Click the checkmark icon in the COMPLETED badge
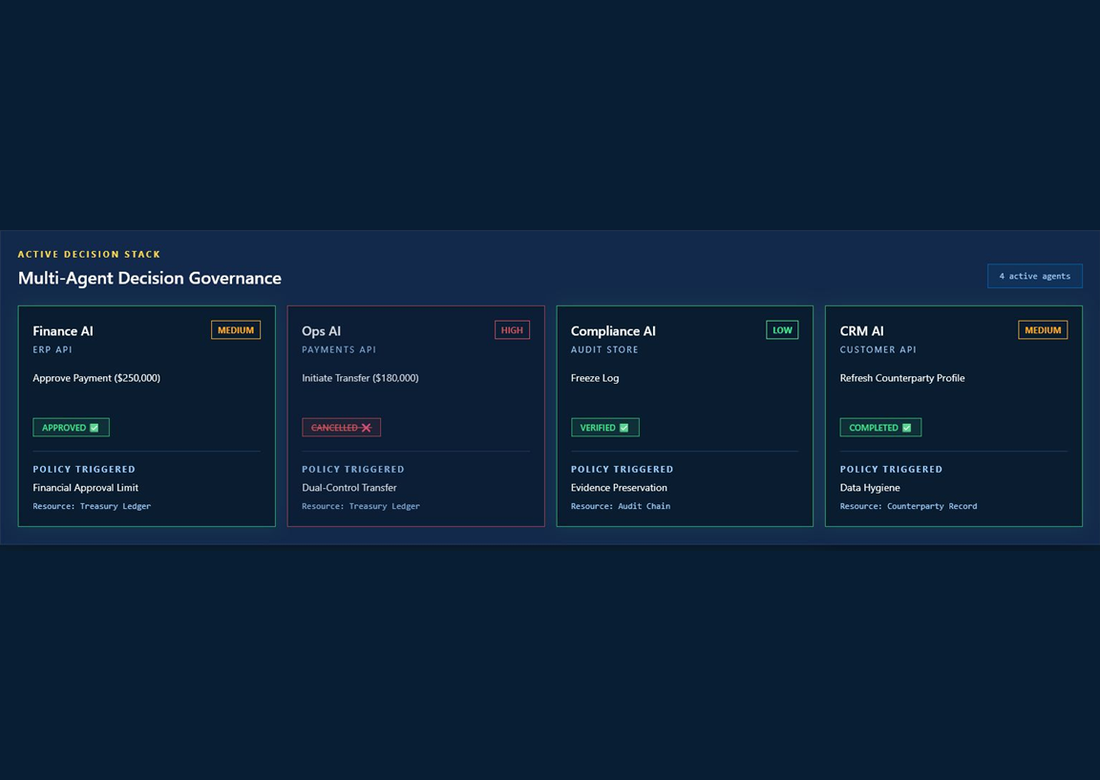This screenshot has height=780, width=1100. (906, 428)
